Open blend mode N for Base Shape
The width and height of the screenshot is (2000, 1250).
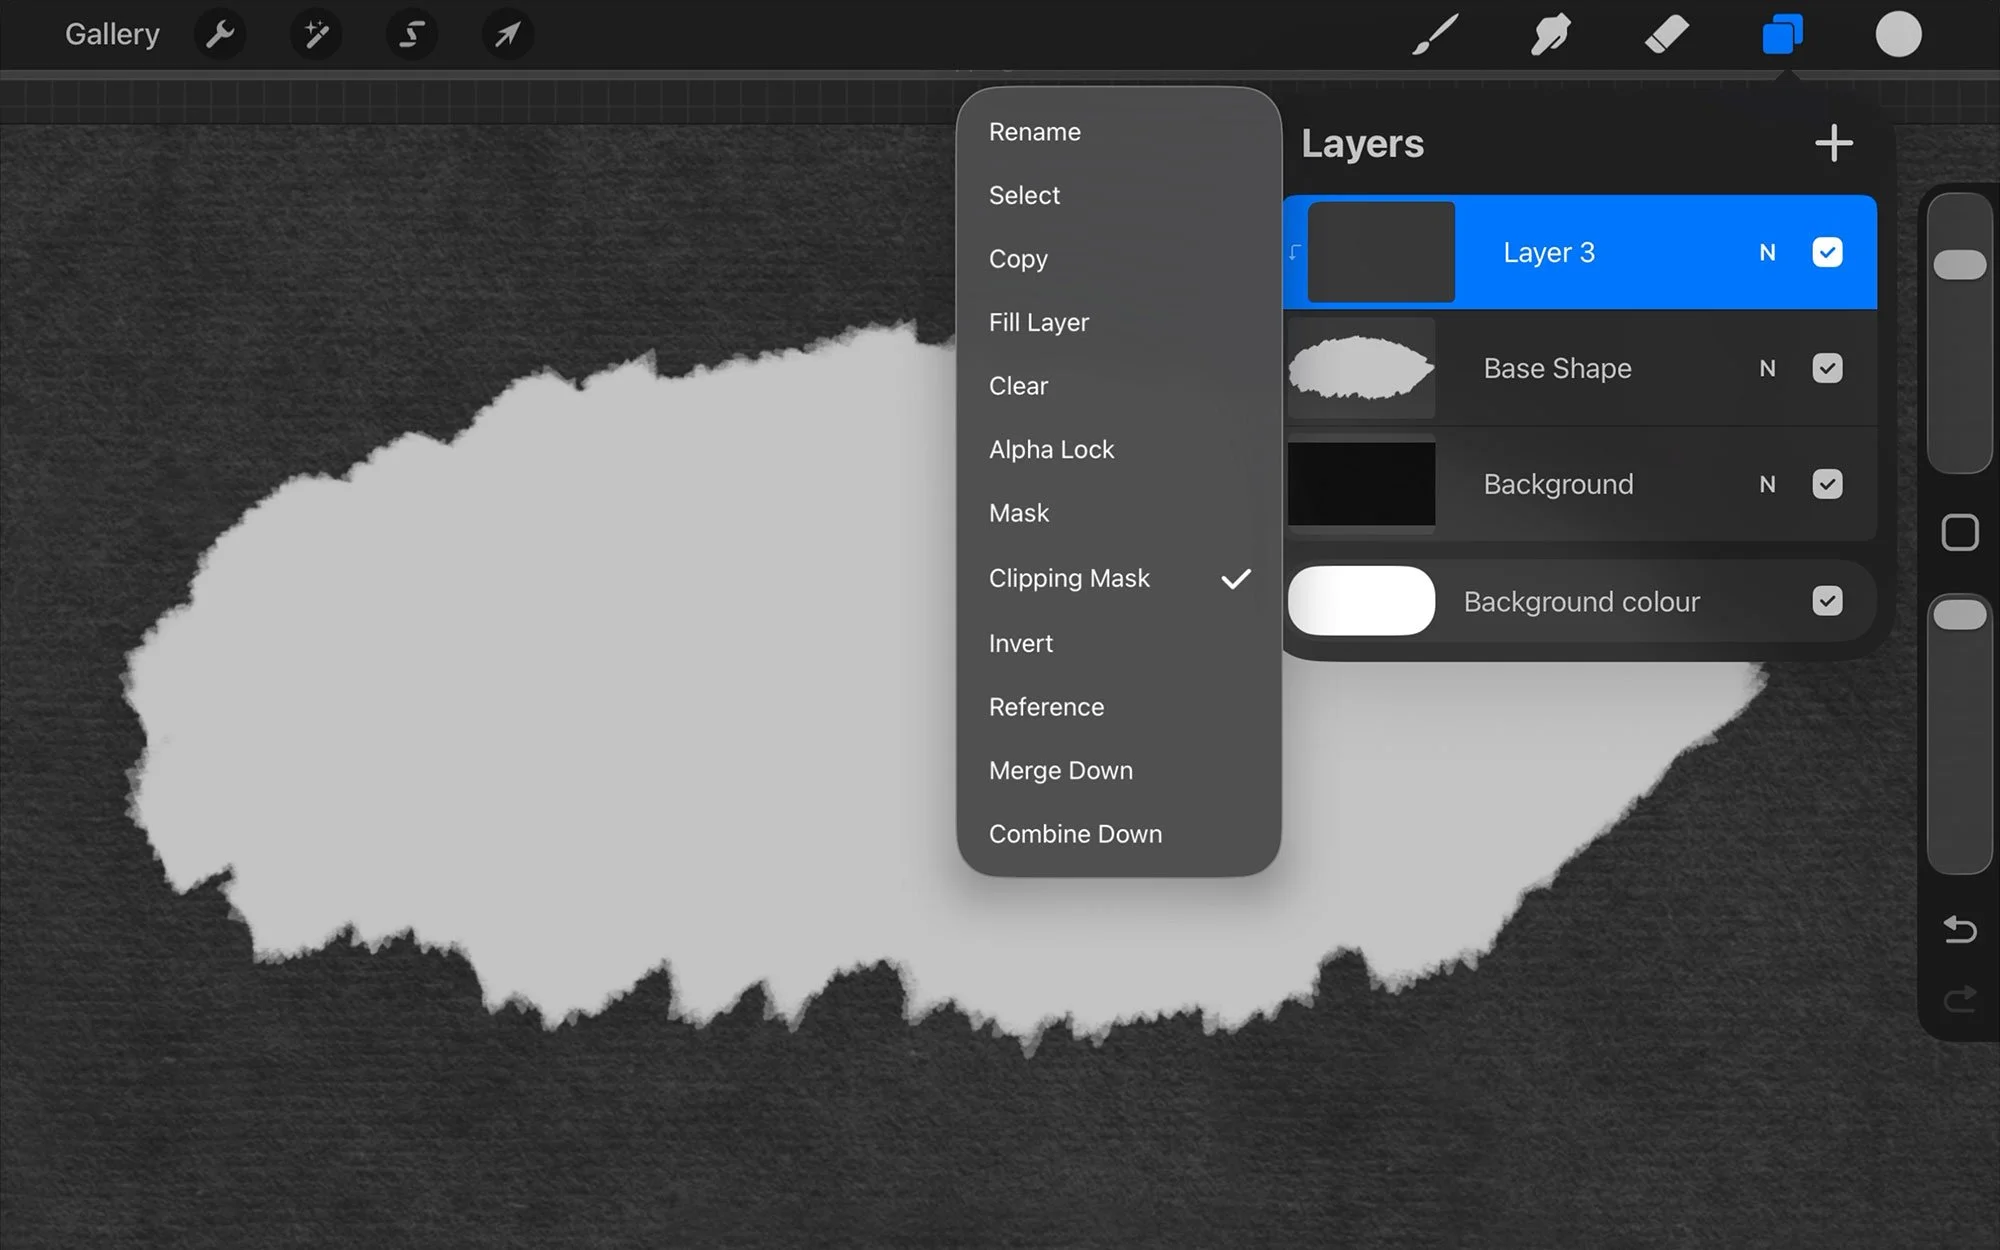tap(1767, 369)
